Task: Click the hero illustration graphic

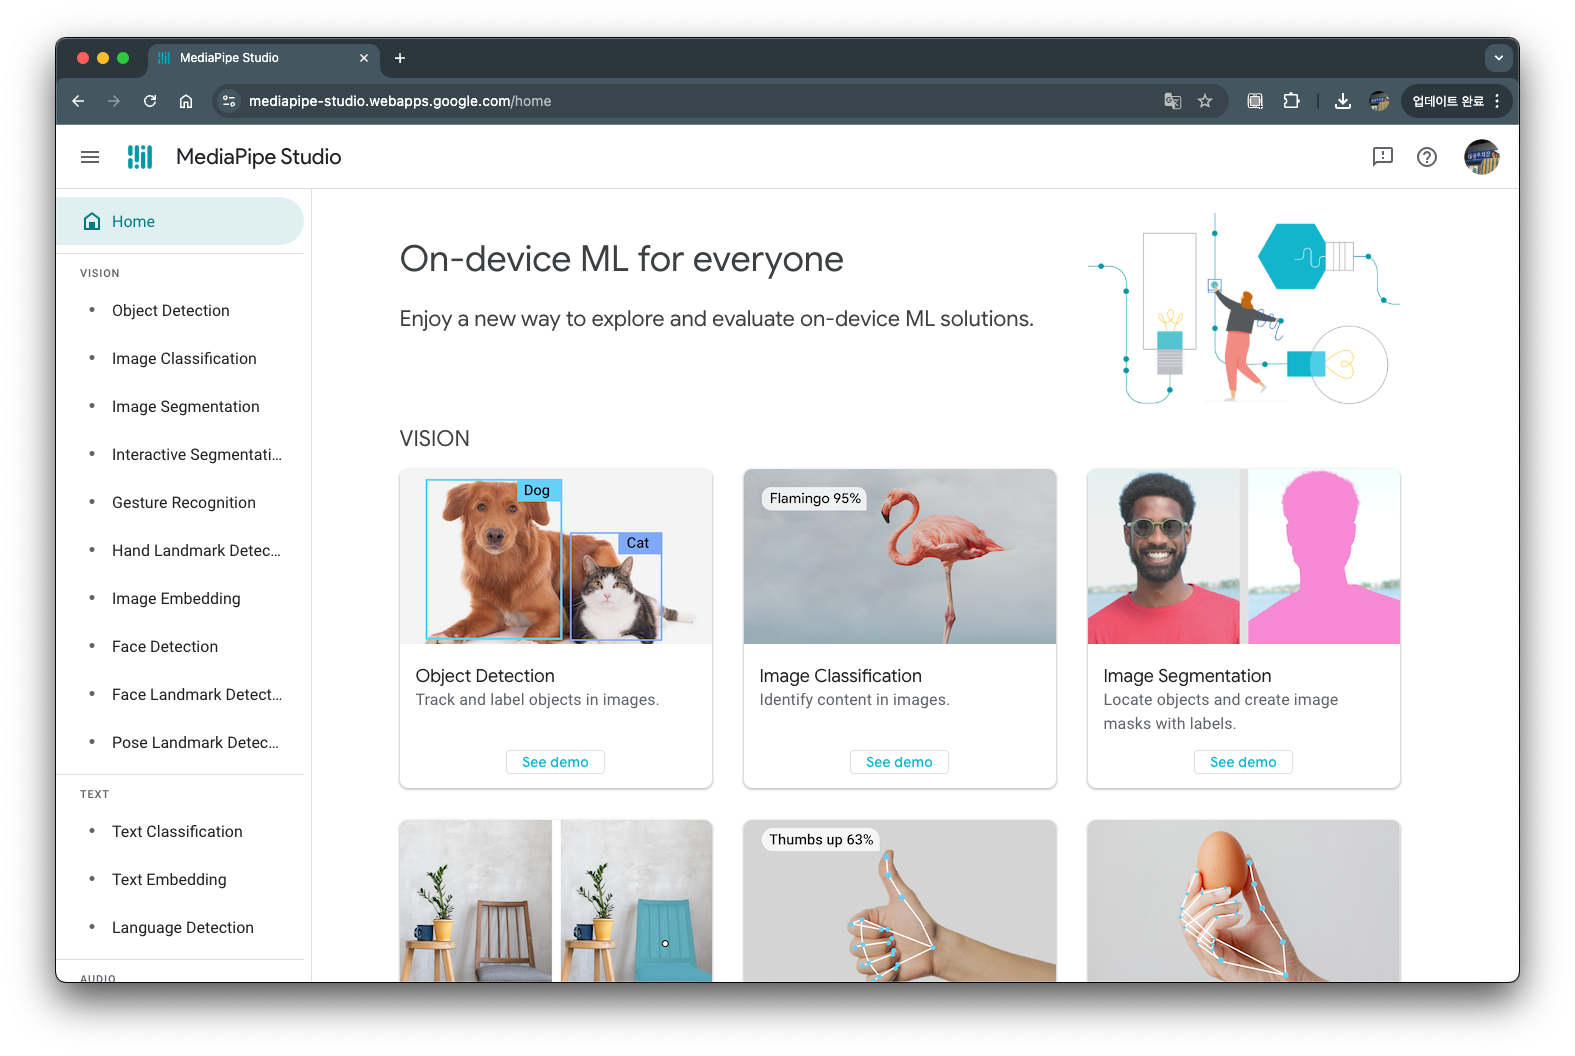Action: (x=1243, y=309)
